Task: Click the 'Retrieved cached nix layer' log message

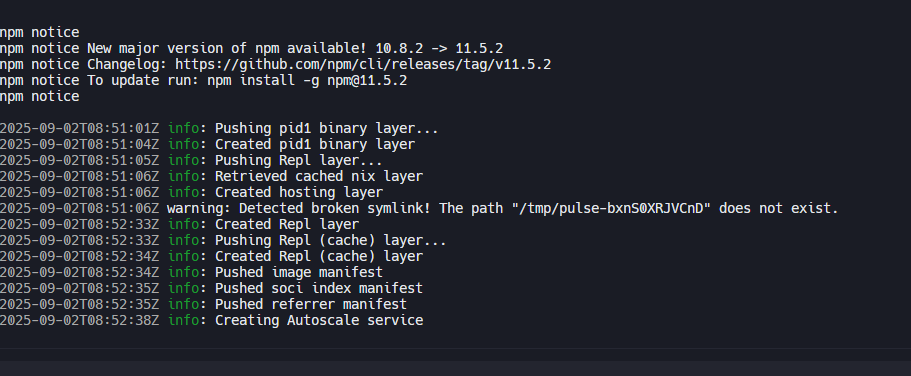Action: pos(319,176)
